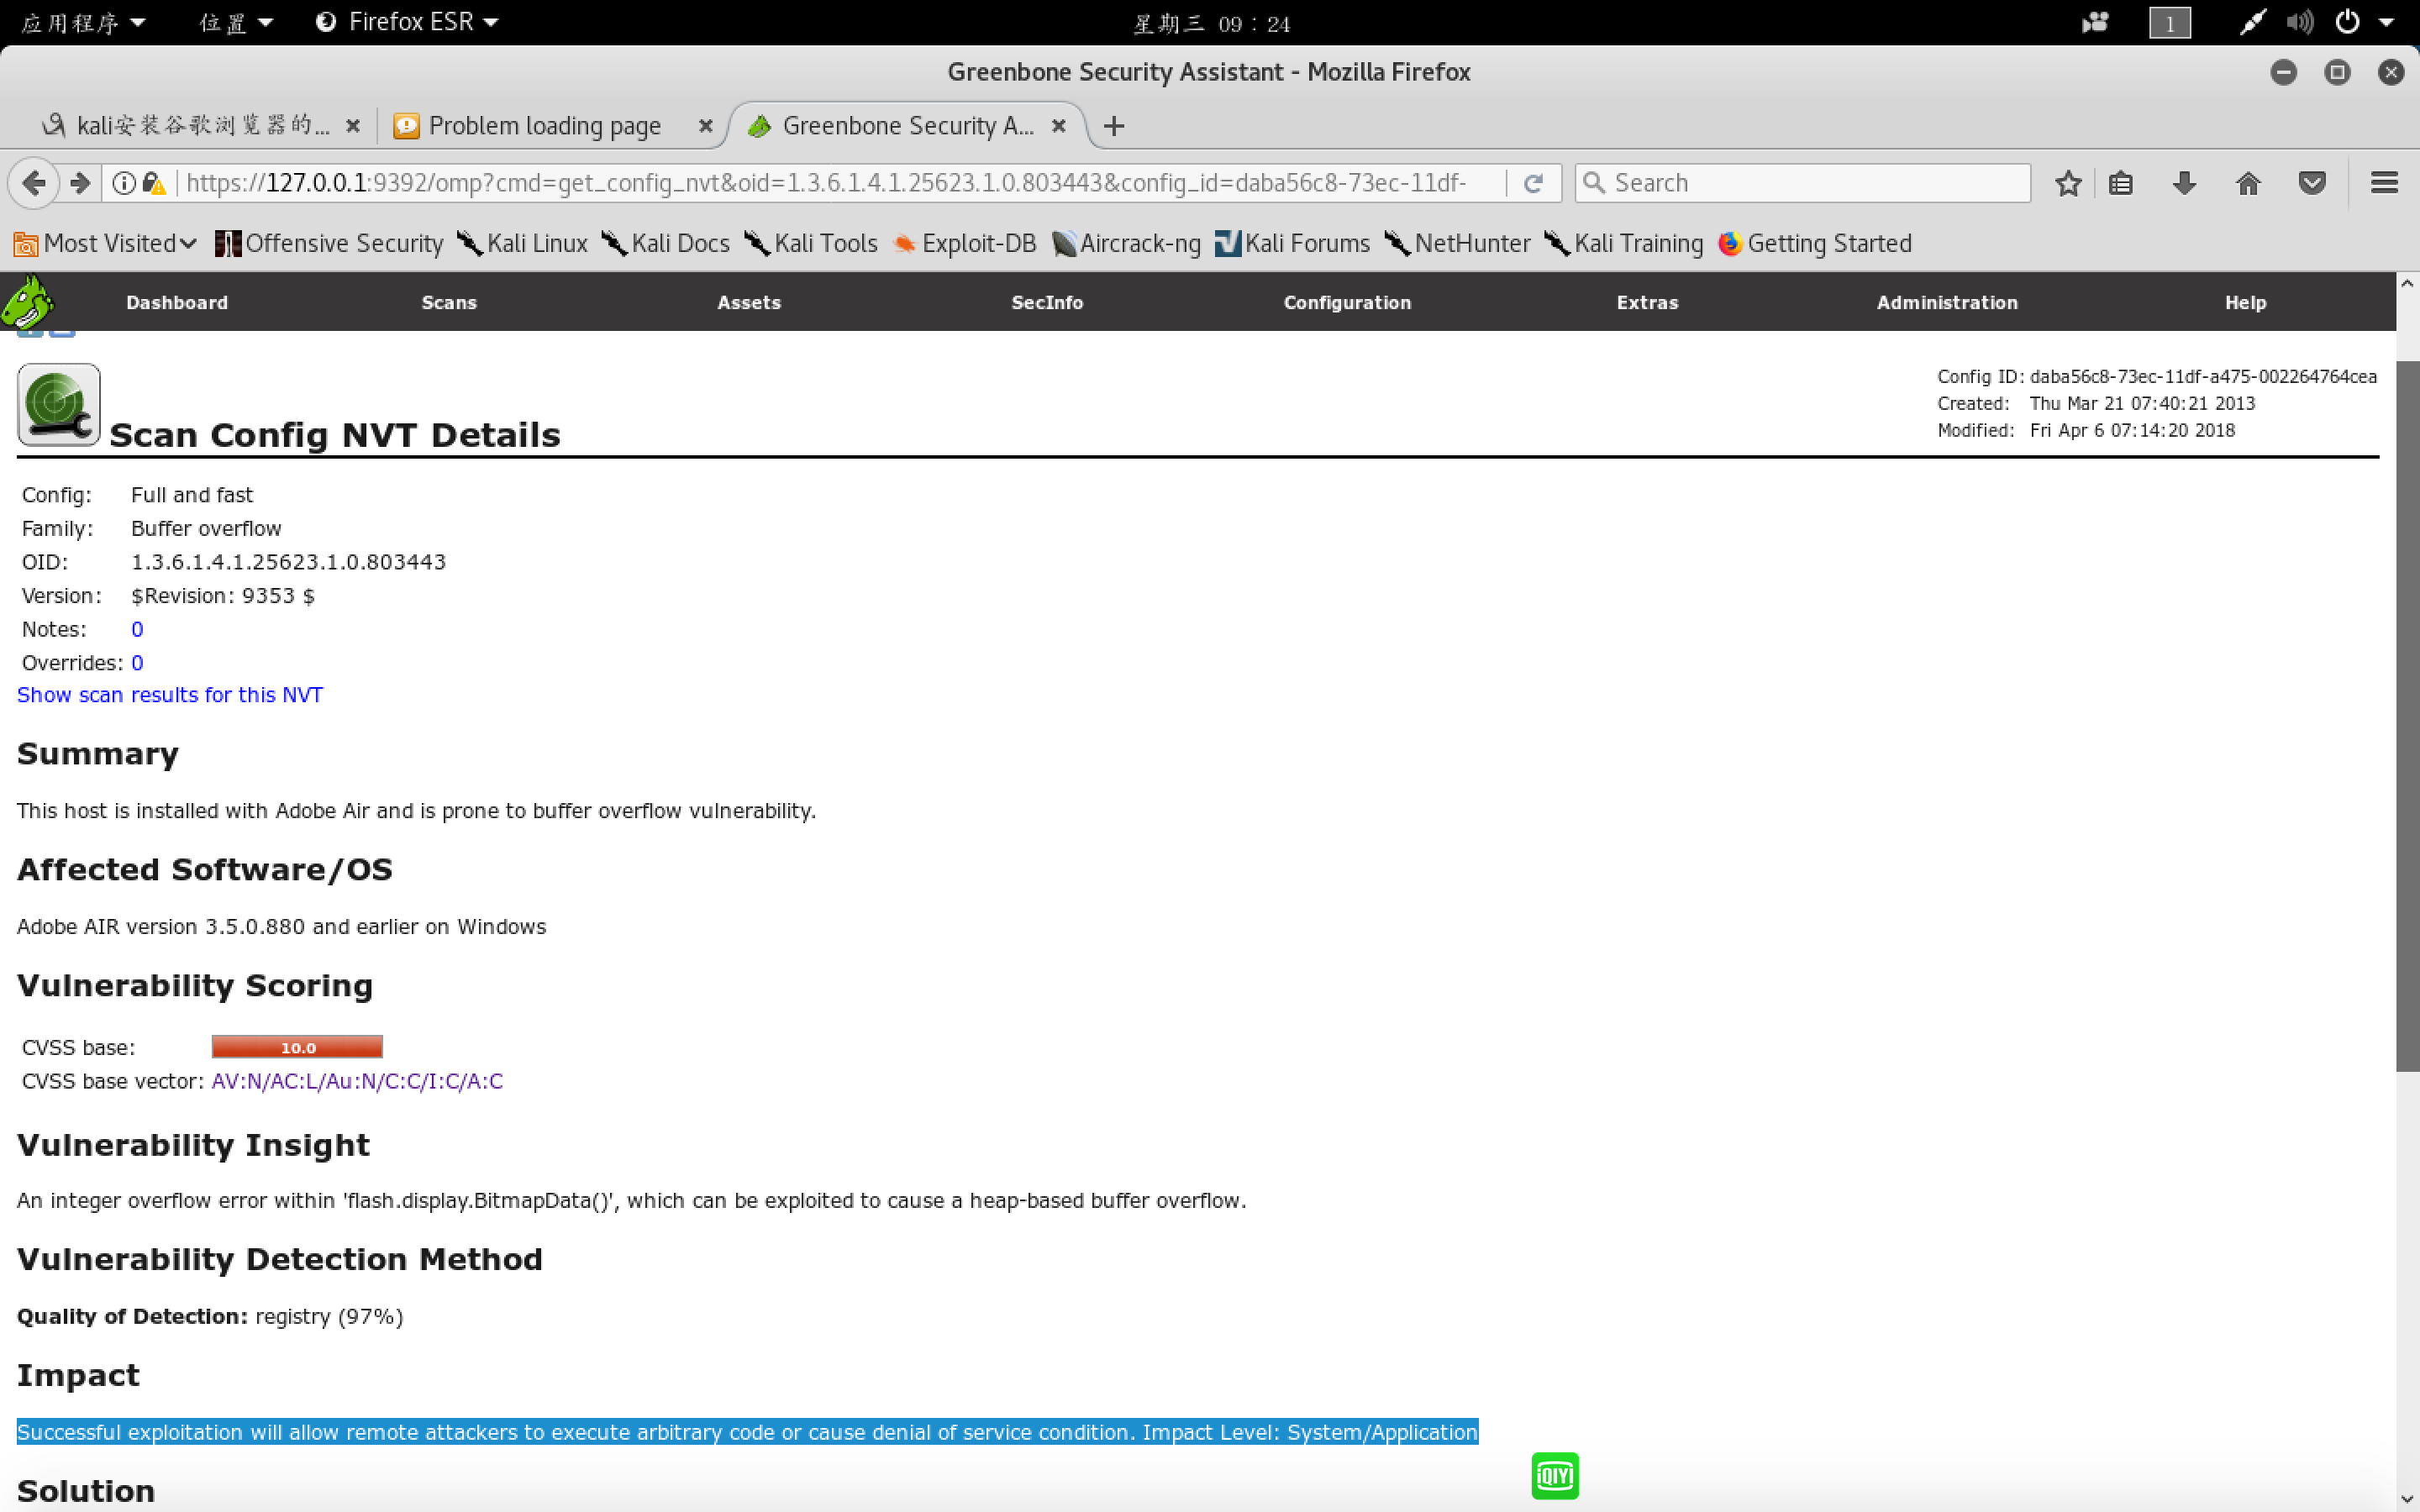The height and width of the screenshot is (1512, 2420).
Task: Open the Configuration menu
Action: point(1346,302)
